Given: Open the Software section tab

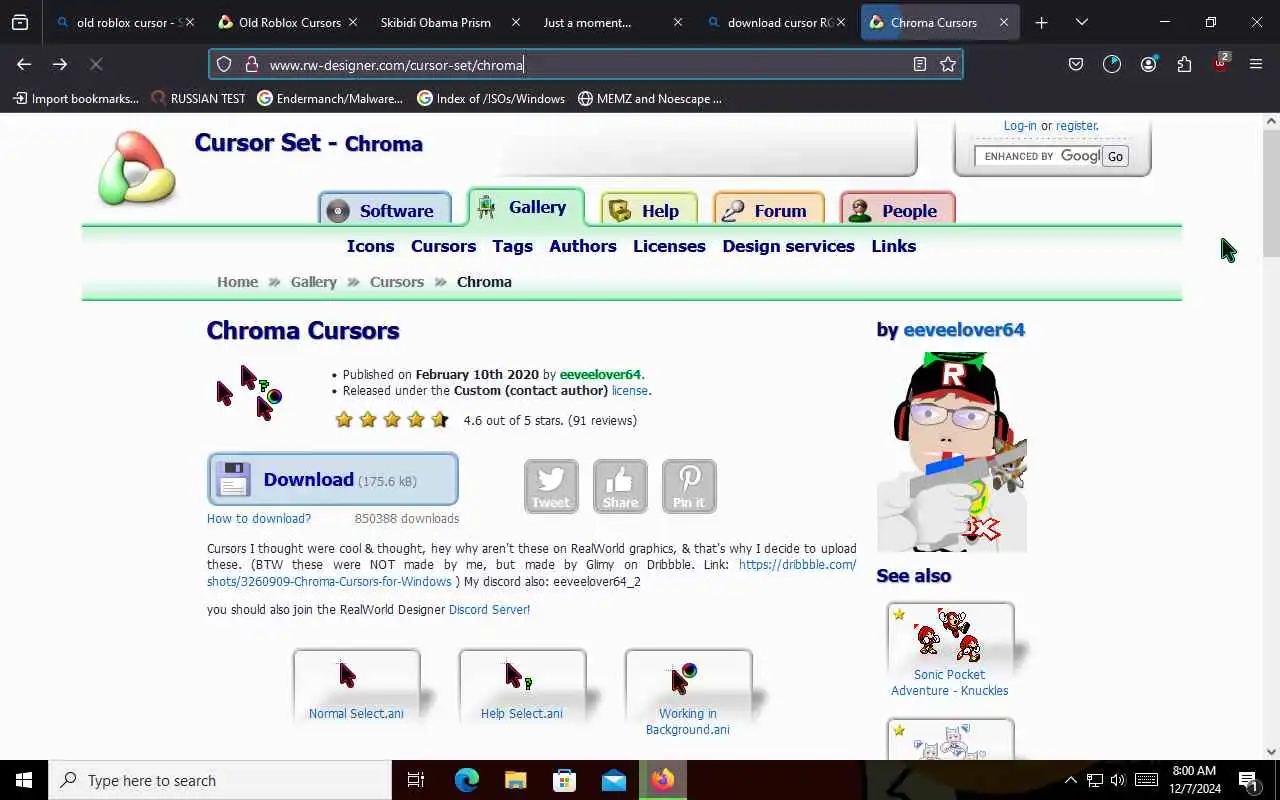Looking at the screenshot, I should point(385,210).
